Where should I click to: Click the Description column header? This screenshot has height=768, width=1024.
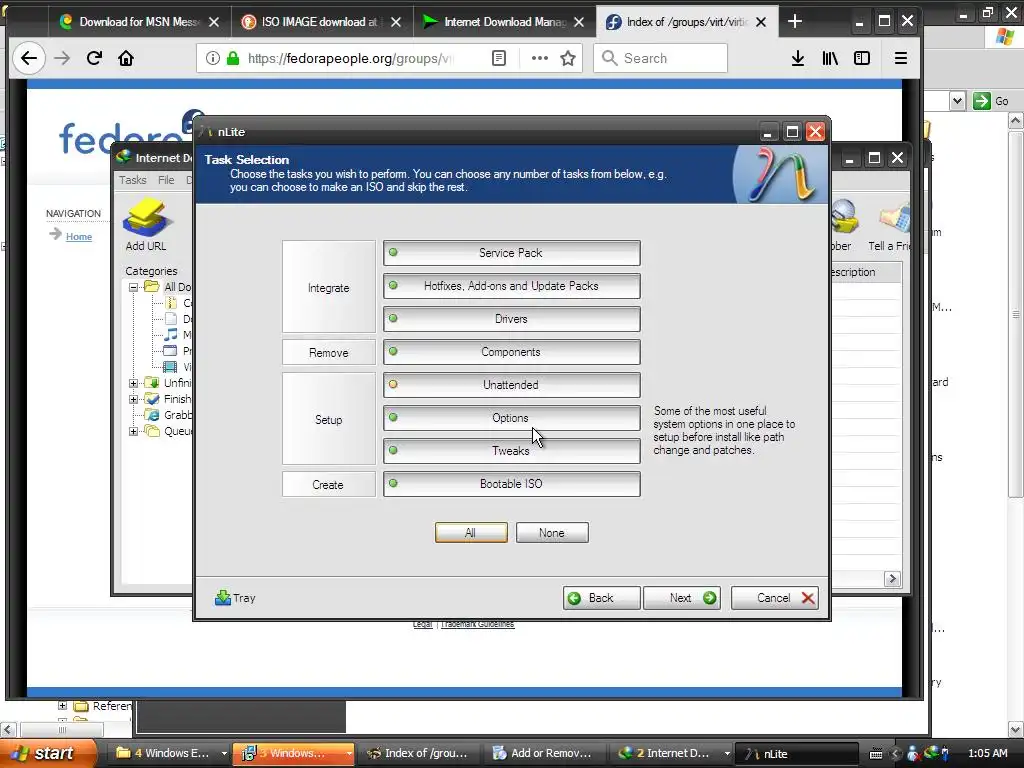point(865,272)
